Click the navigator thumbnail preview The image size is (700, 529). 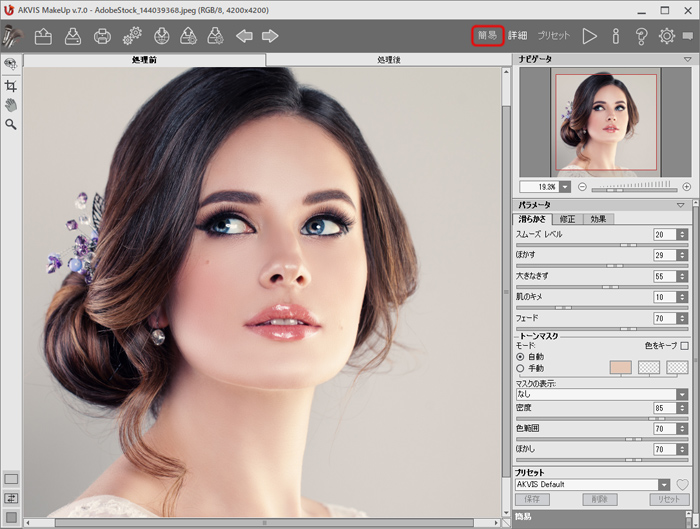pos(606,122)
